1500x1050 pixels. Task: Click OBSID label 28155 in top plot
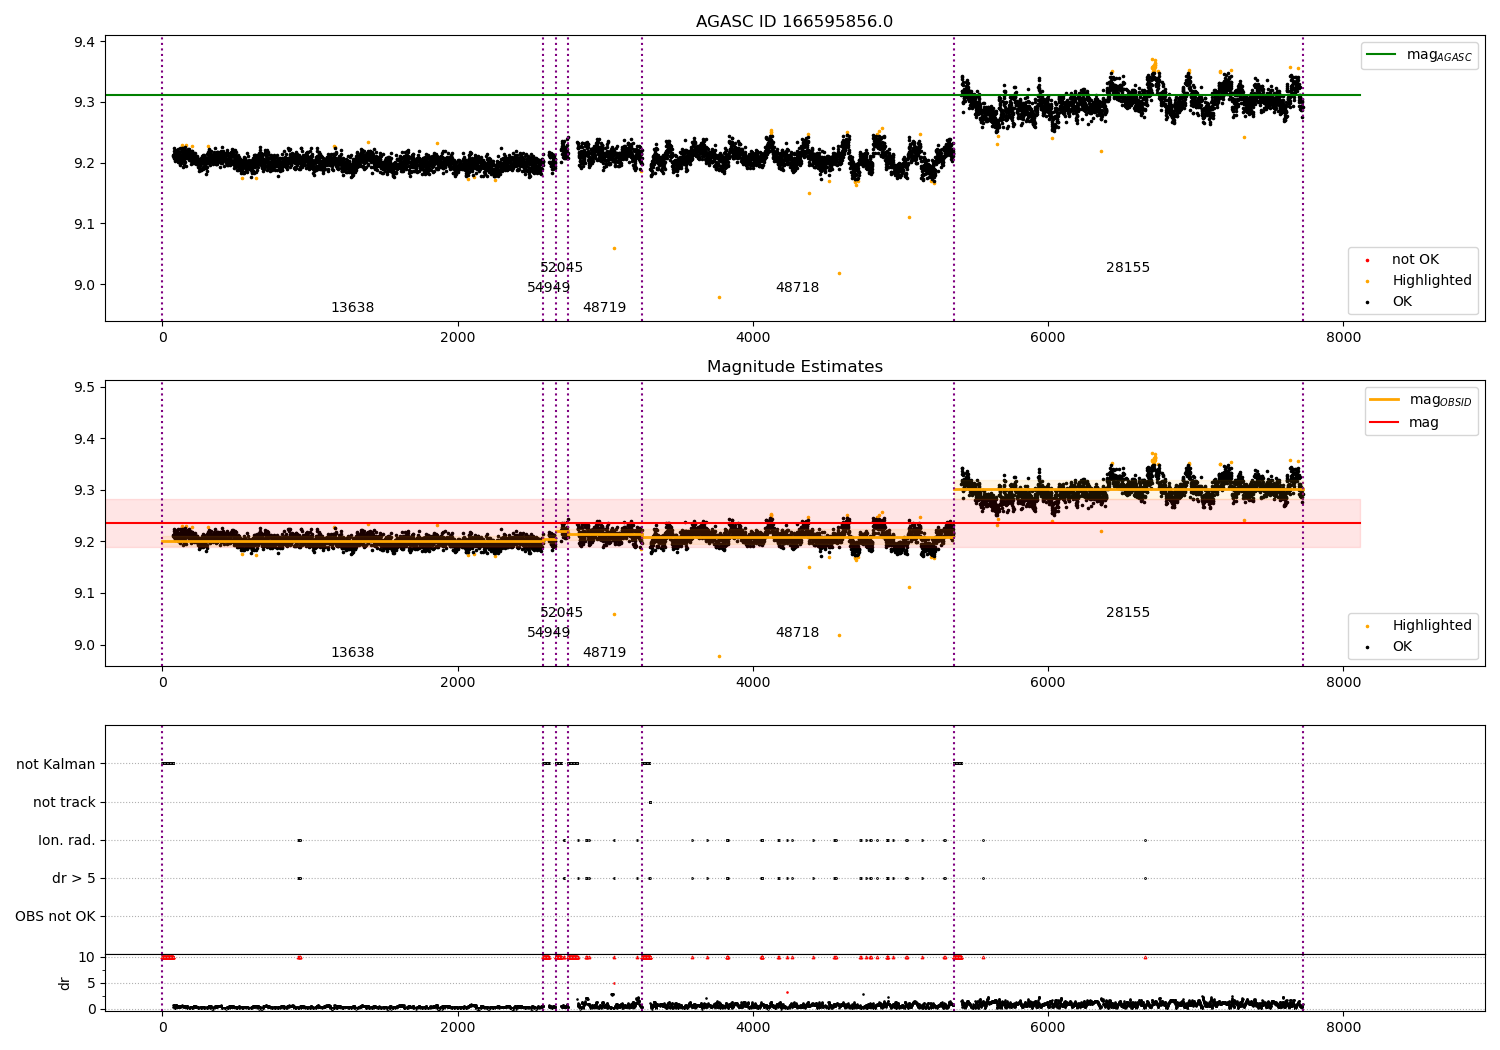[1128, 268]
